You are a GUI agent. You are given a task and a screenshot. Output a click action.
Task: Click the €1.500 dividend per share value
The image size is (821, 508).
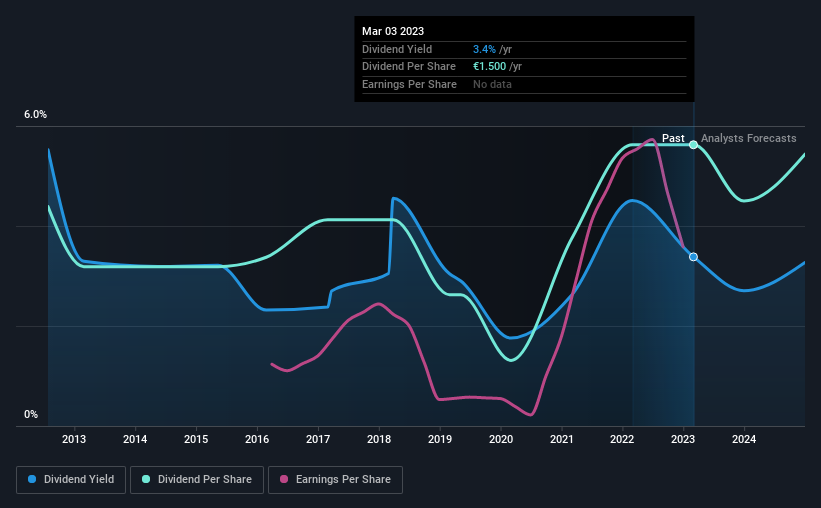coord(490,67)
